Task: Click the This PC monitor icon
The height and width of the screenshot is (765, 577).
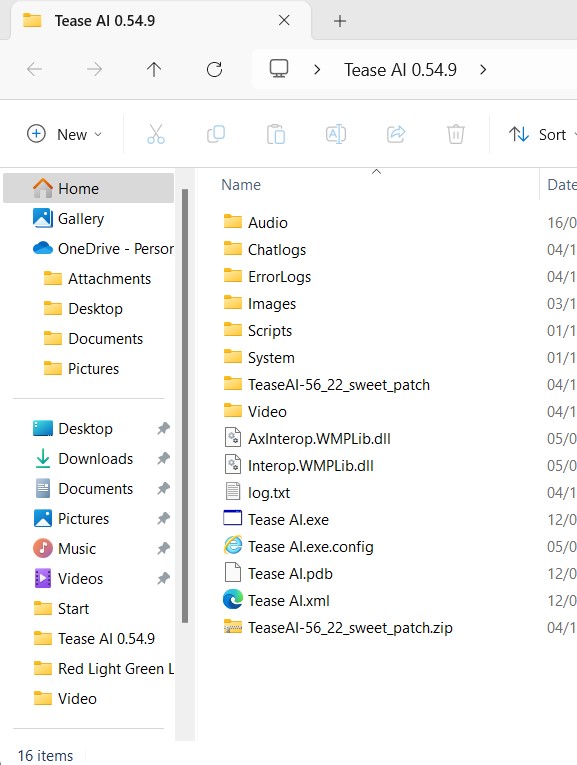Action: pos(279,69)
